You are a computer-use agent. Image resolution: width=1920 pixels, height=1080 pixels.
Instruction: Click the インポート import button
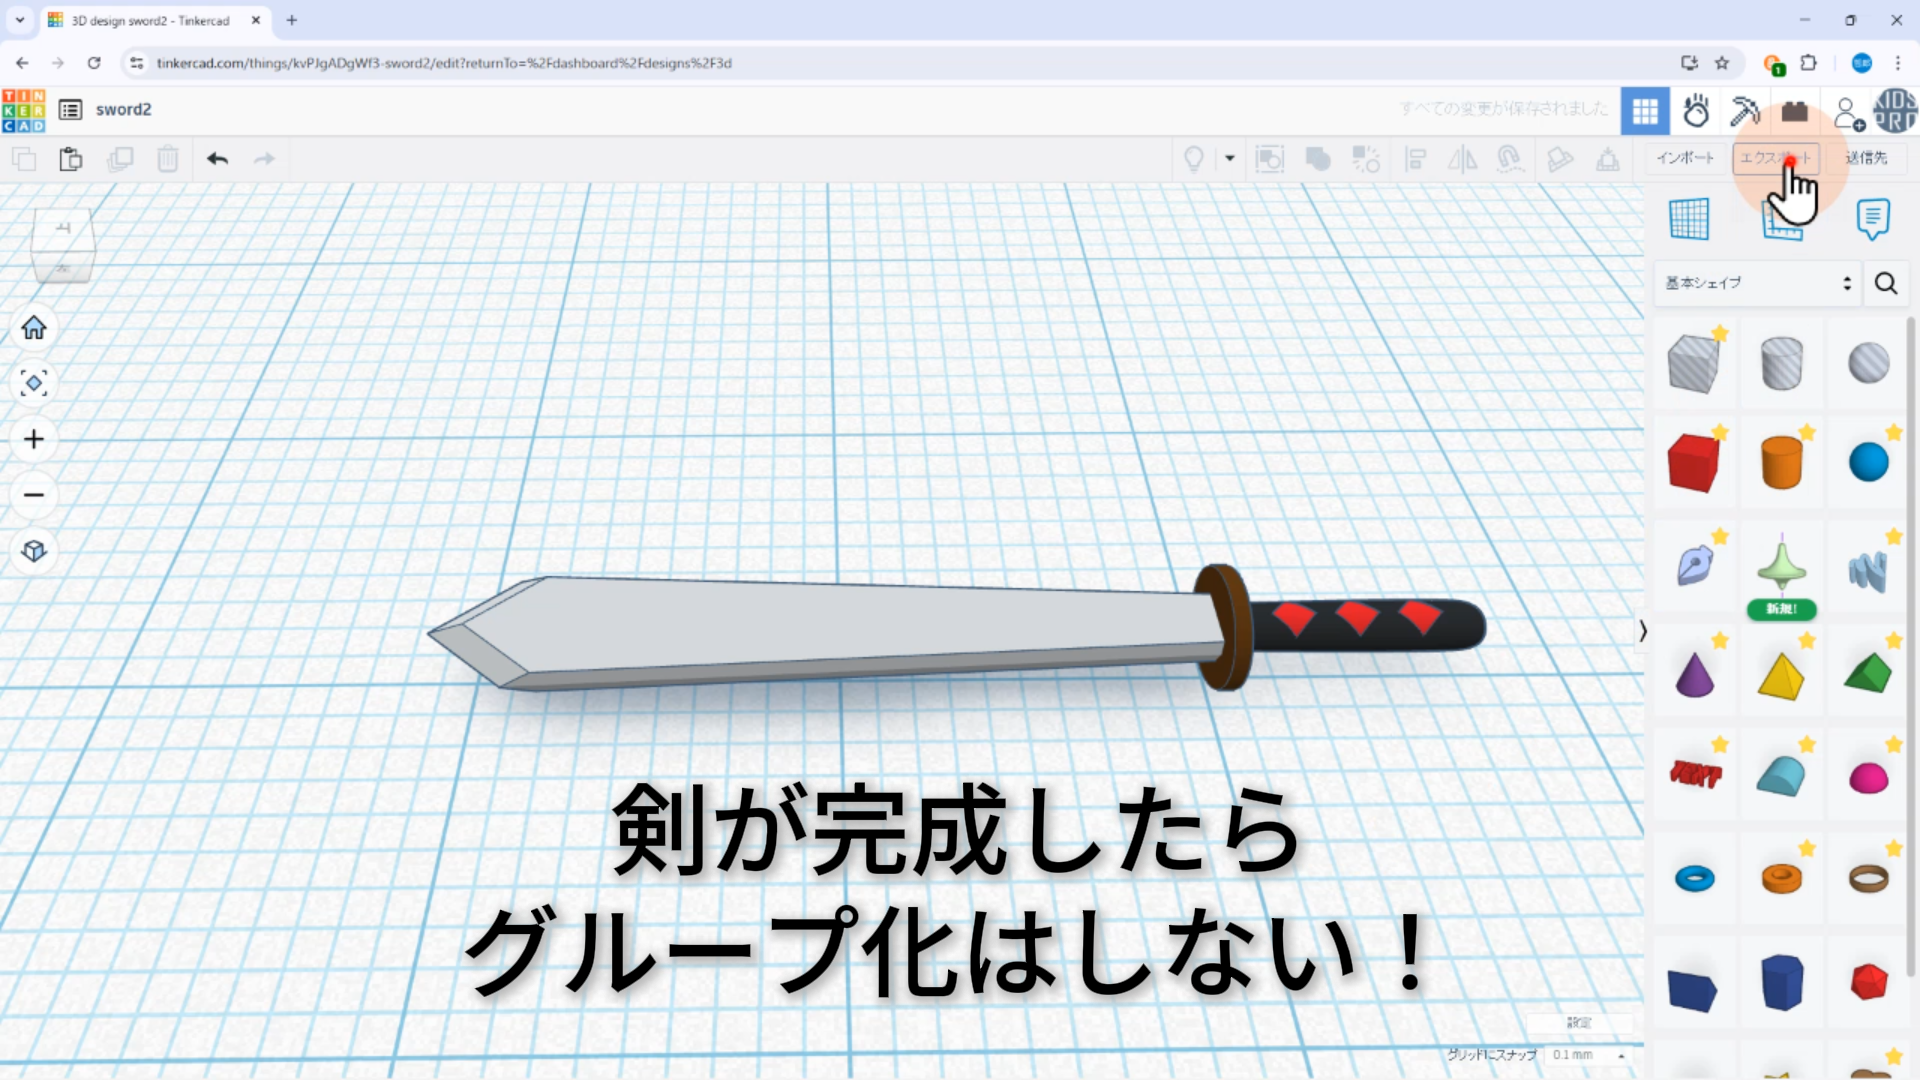coord(1685,158)
